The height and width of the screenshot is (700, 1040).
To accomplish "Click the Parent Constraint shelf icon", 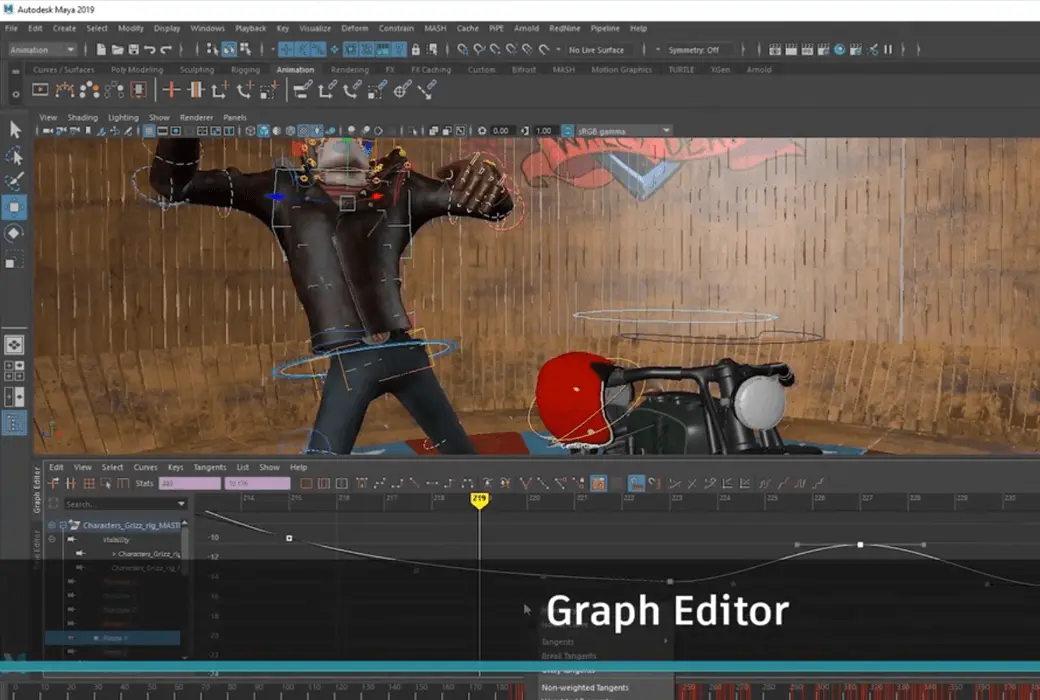I will 302,90.
